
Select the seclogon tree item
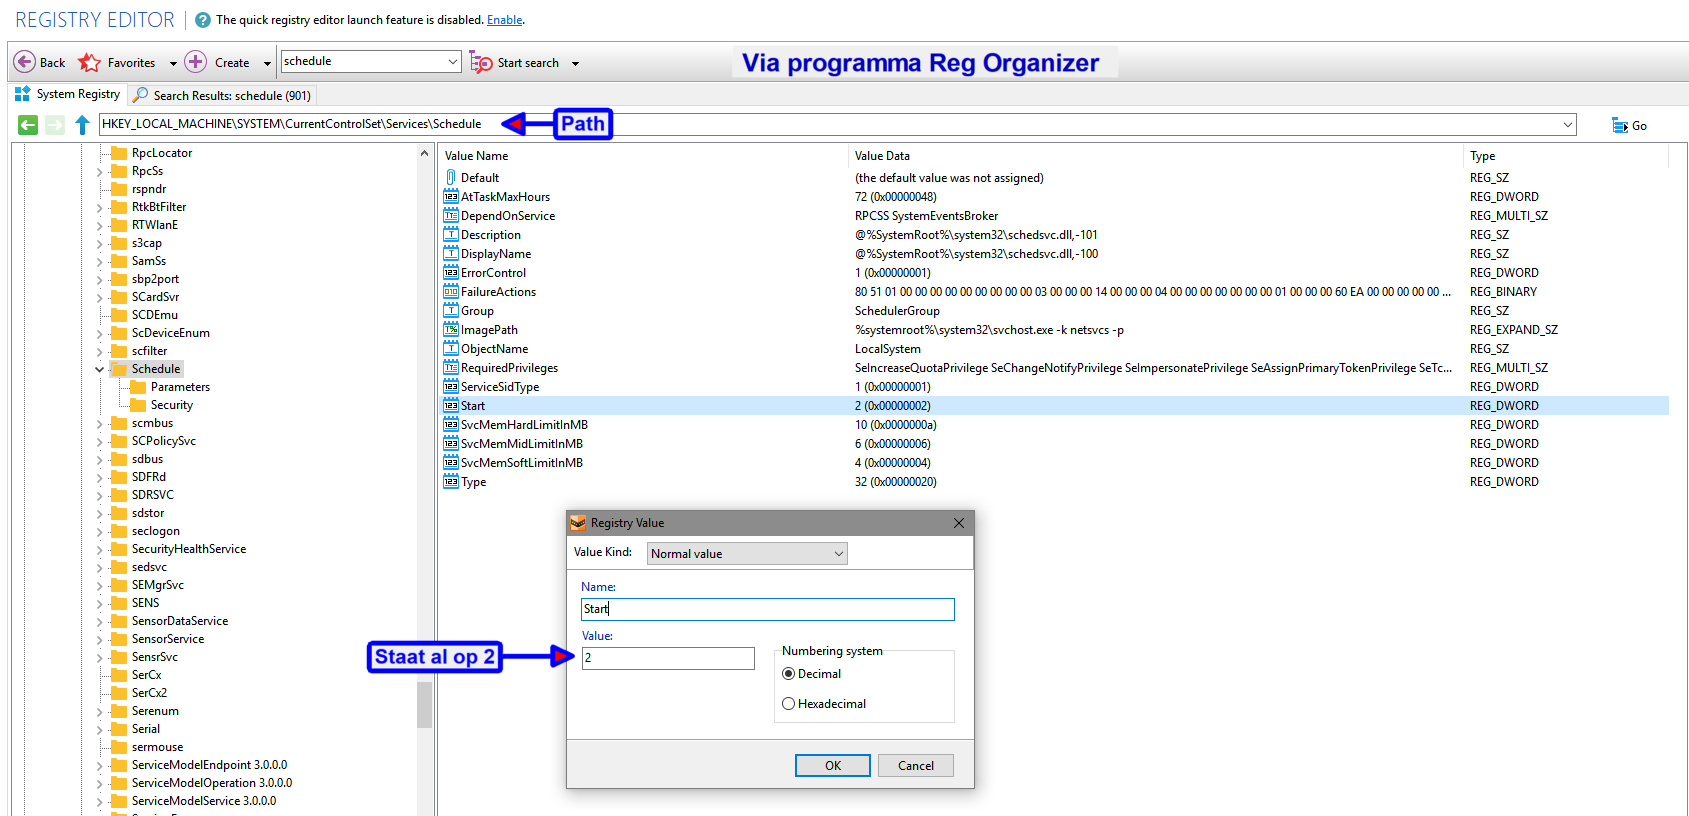tap(155, 531)
